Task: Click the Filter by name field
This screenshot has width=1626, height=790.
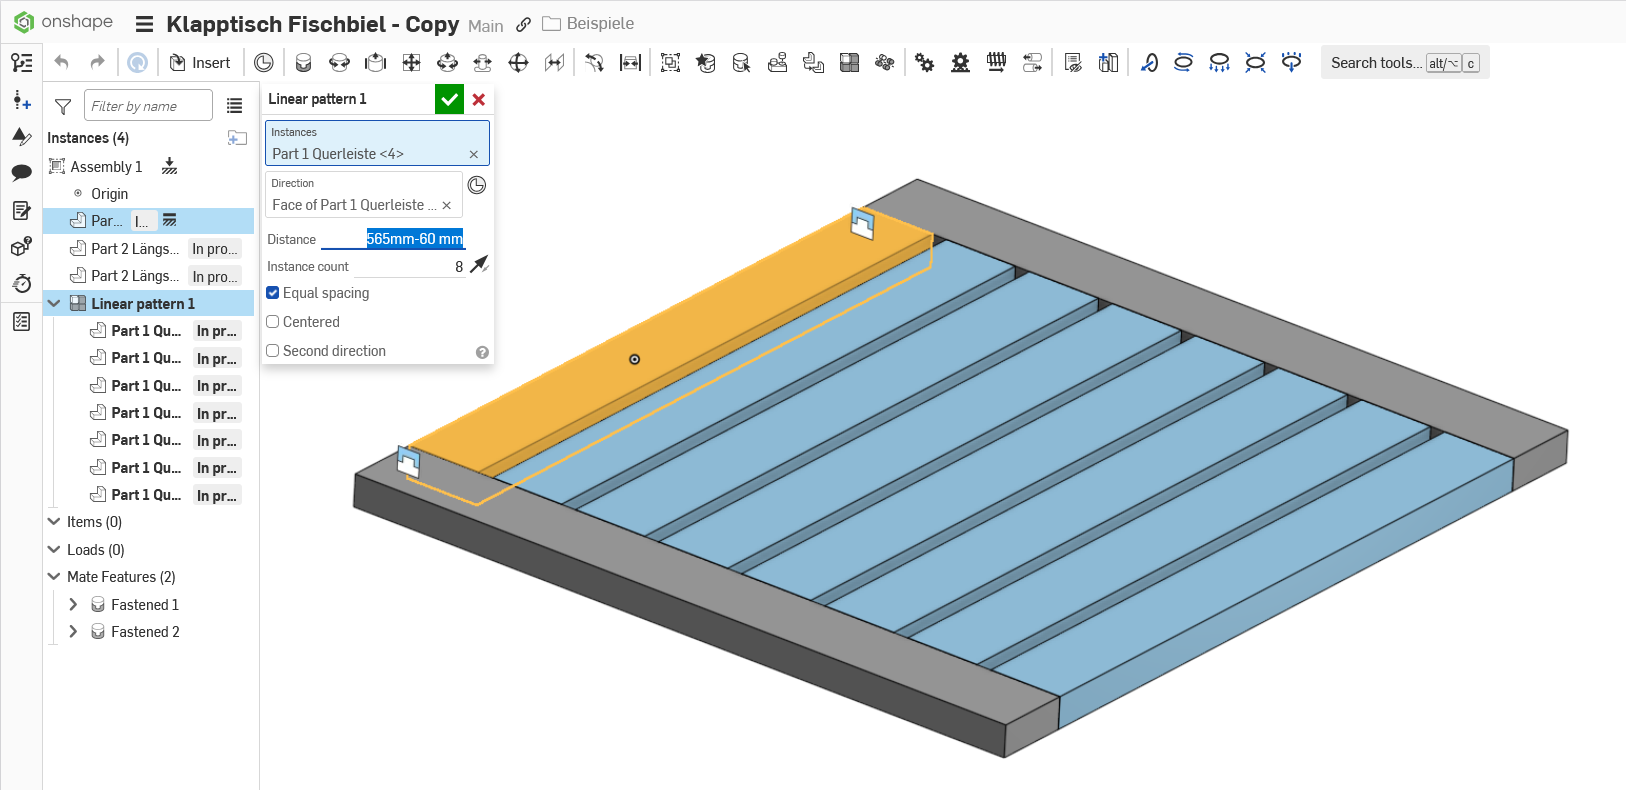Action: coord(148,105)
